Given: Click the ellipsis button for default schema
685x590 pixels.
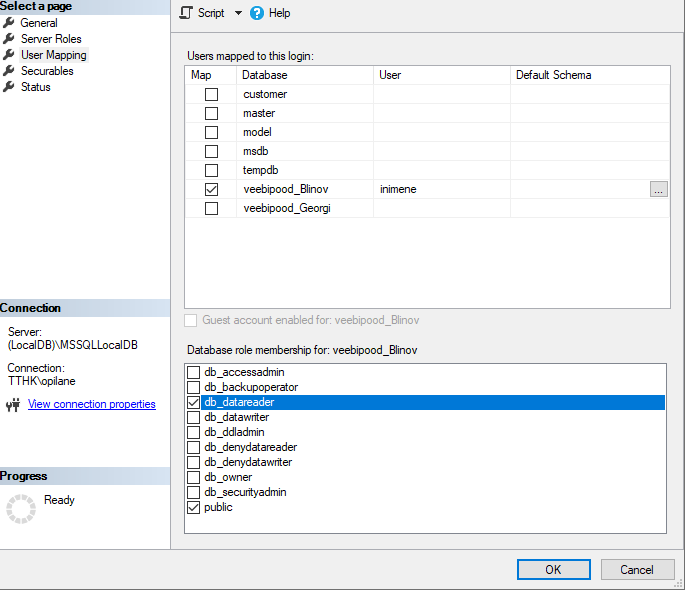Looking at the screenshot, I should coord(658,189).
